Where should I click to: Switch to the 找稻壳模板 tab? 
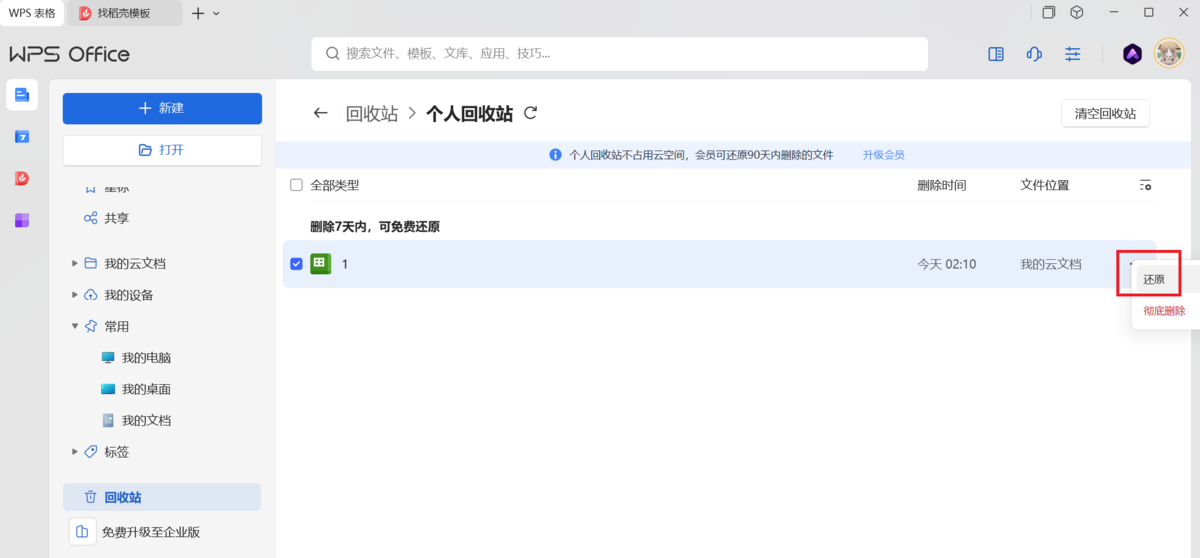tap(124, 13)
